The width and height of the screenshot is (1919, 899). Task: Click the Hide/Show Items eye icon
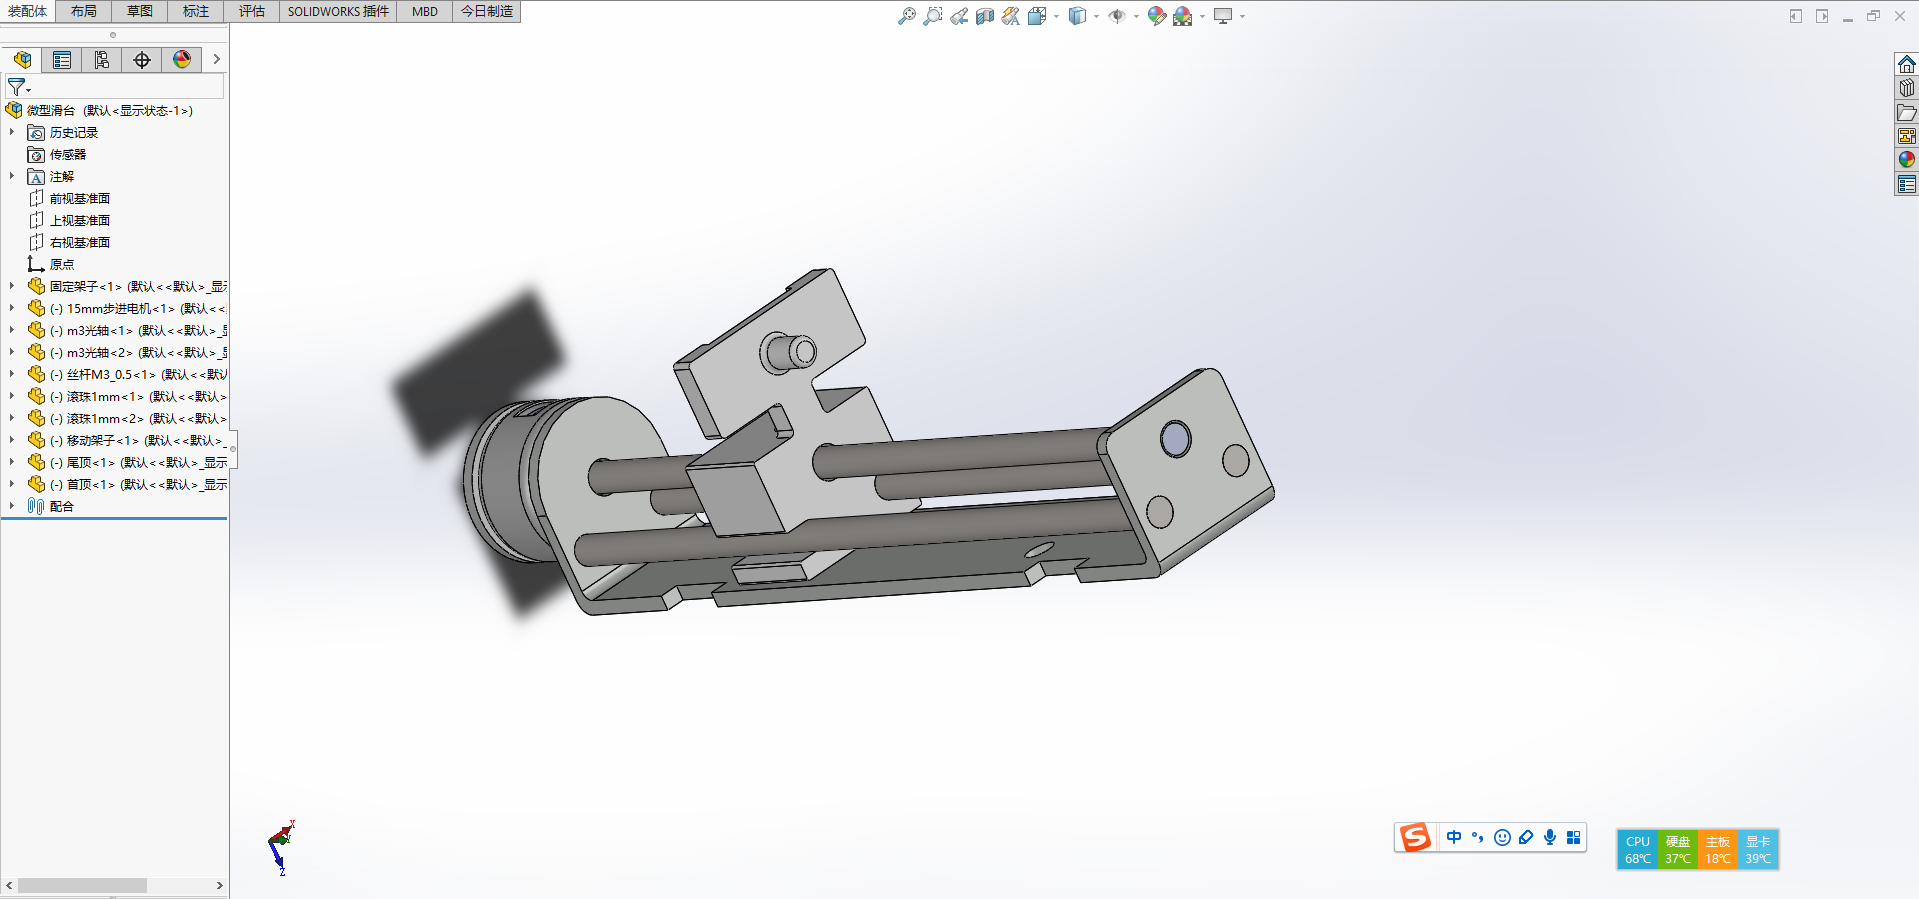pyautogui.click(x=1117, y=16)
